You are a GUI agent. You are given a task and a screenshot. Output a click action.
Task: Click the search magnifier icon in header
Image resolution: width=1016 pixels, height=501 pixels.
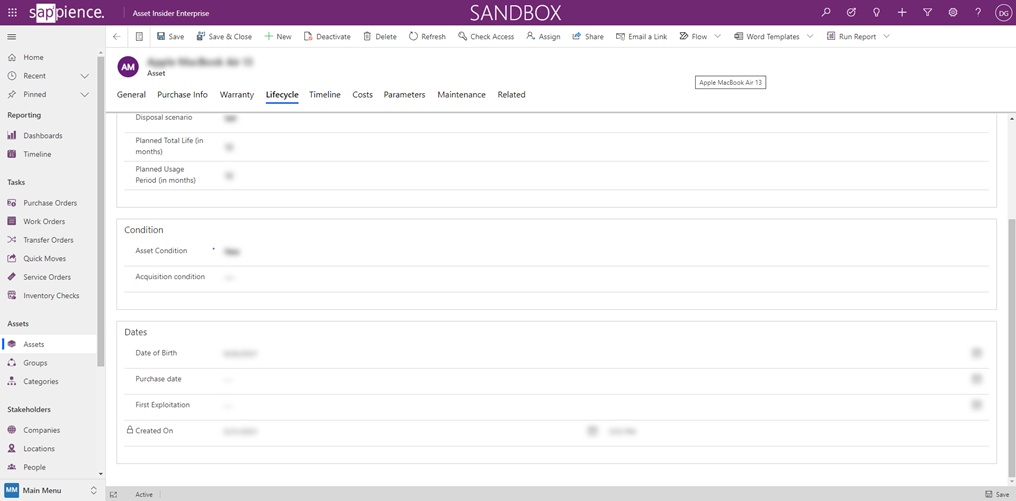coord(825,13)
